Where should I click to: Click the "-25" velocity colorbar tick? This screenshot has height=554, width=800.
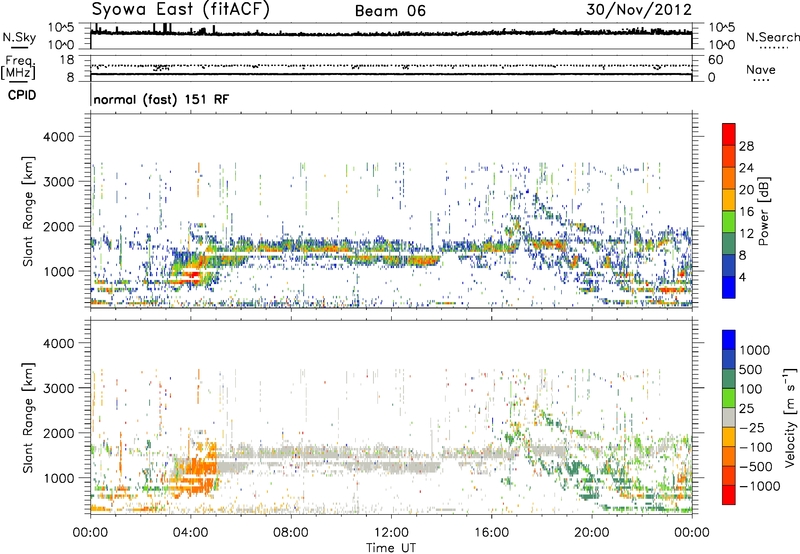pyautogui.click(x=752, y=428)
